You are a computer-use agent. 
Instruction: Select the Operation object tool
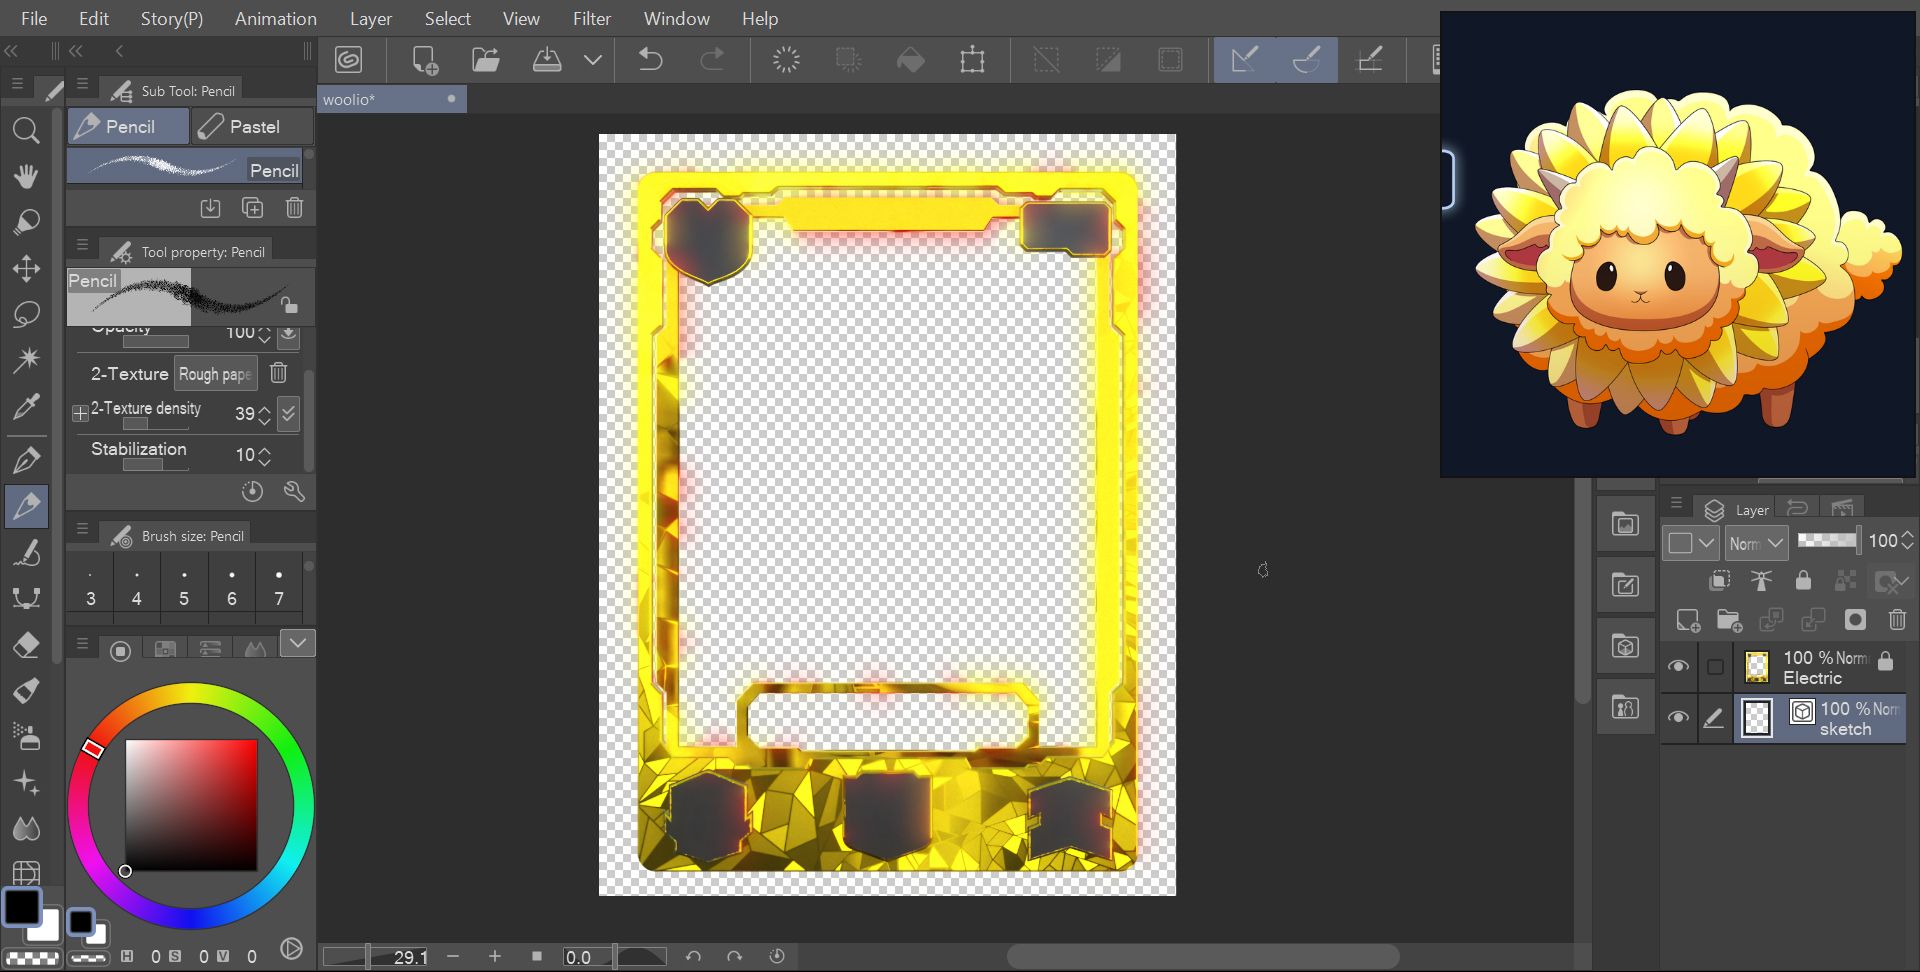click(26, 222)
